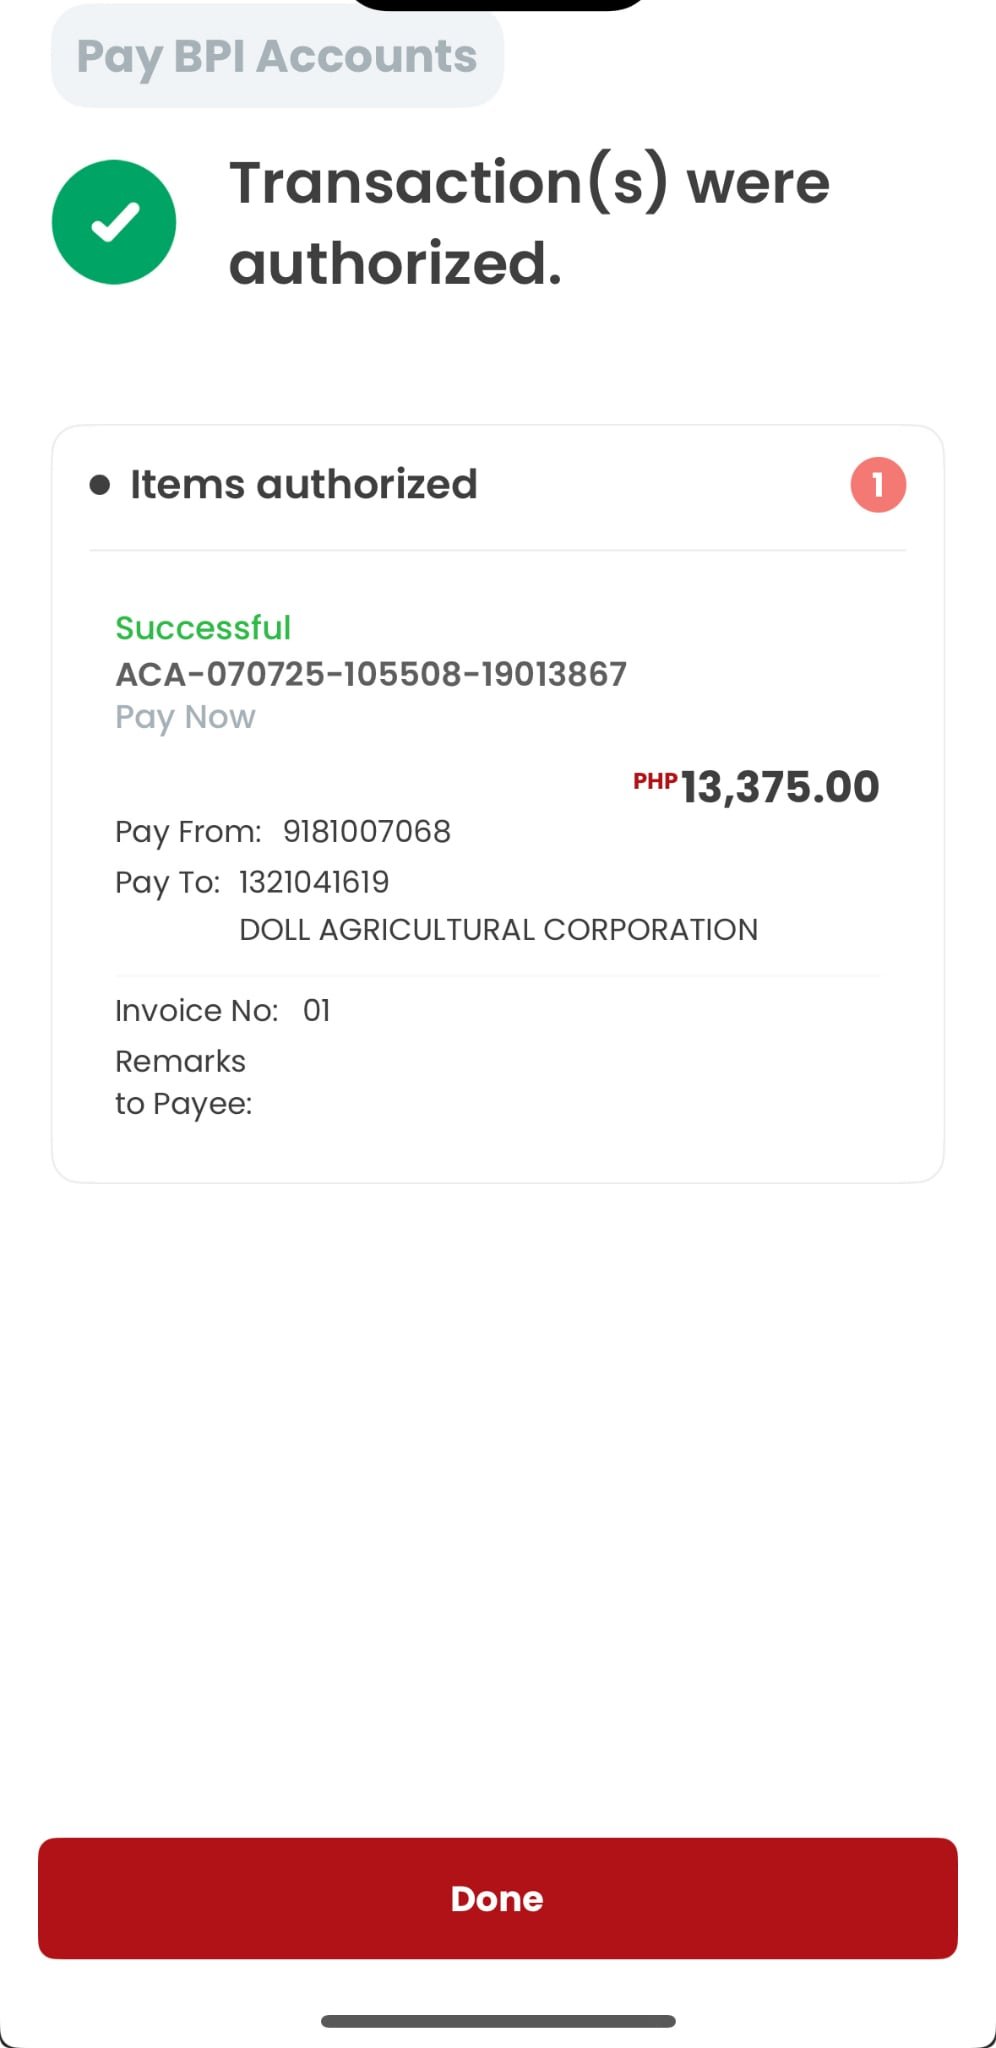
Task: Select Pay To account number 1321041619
Action: point(314,882)
